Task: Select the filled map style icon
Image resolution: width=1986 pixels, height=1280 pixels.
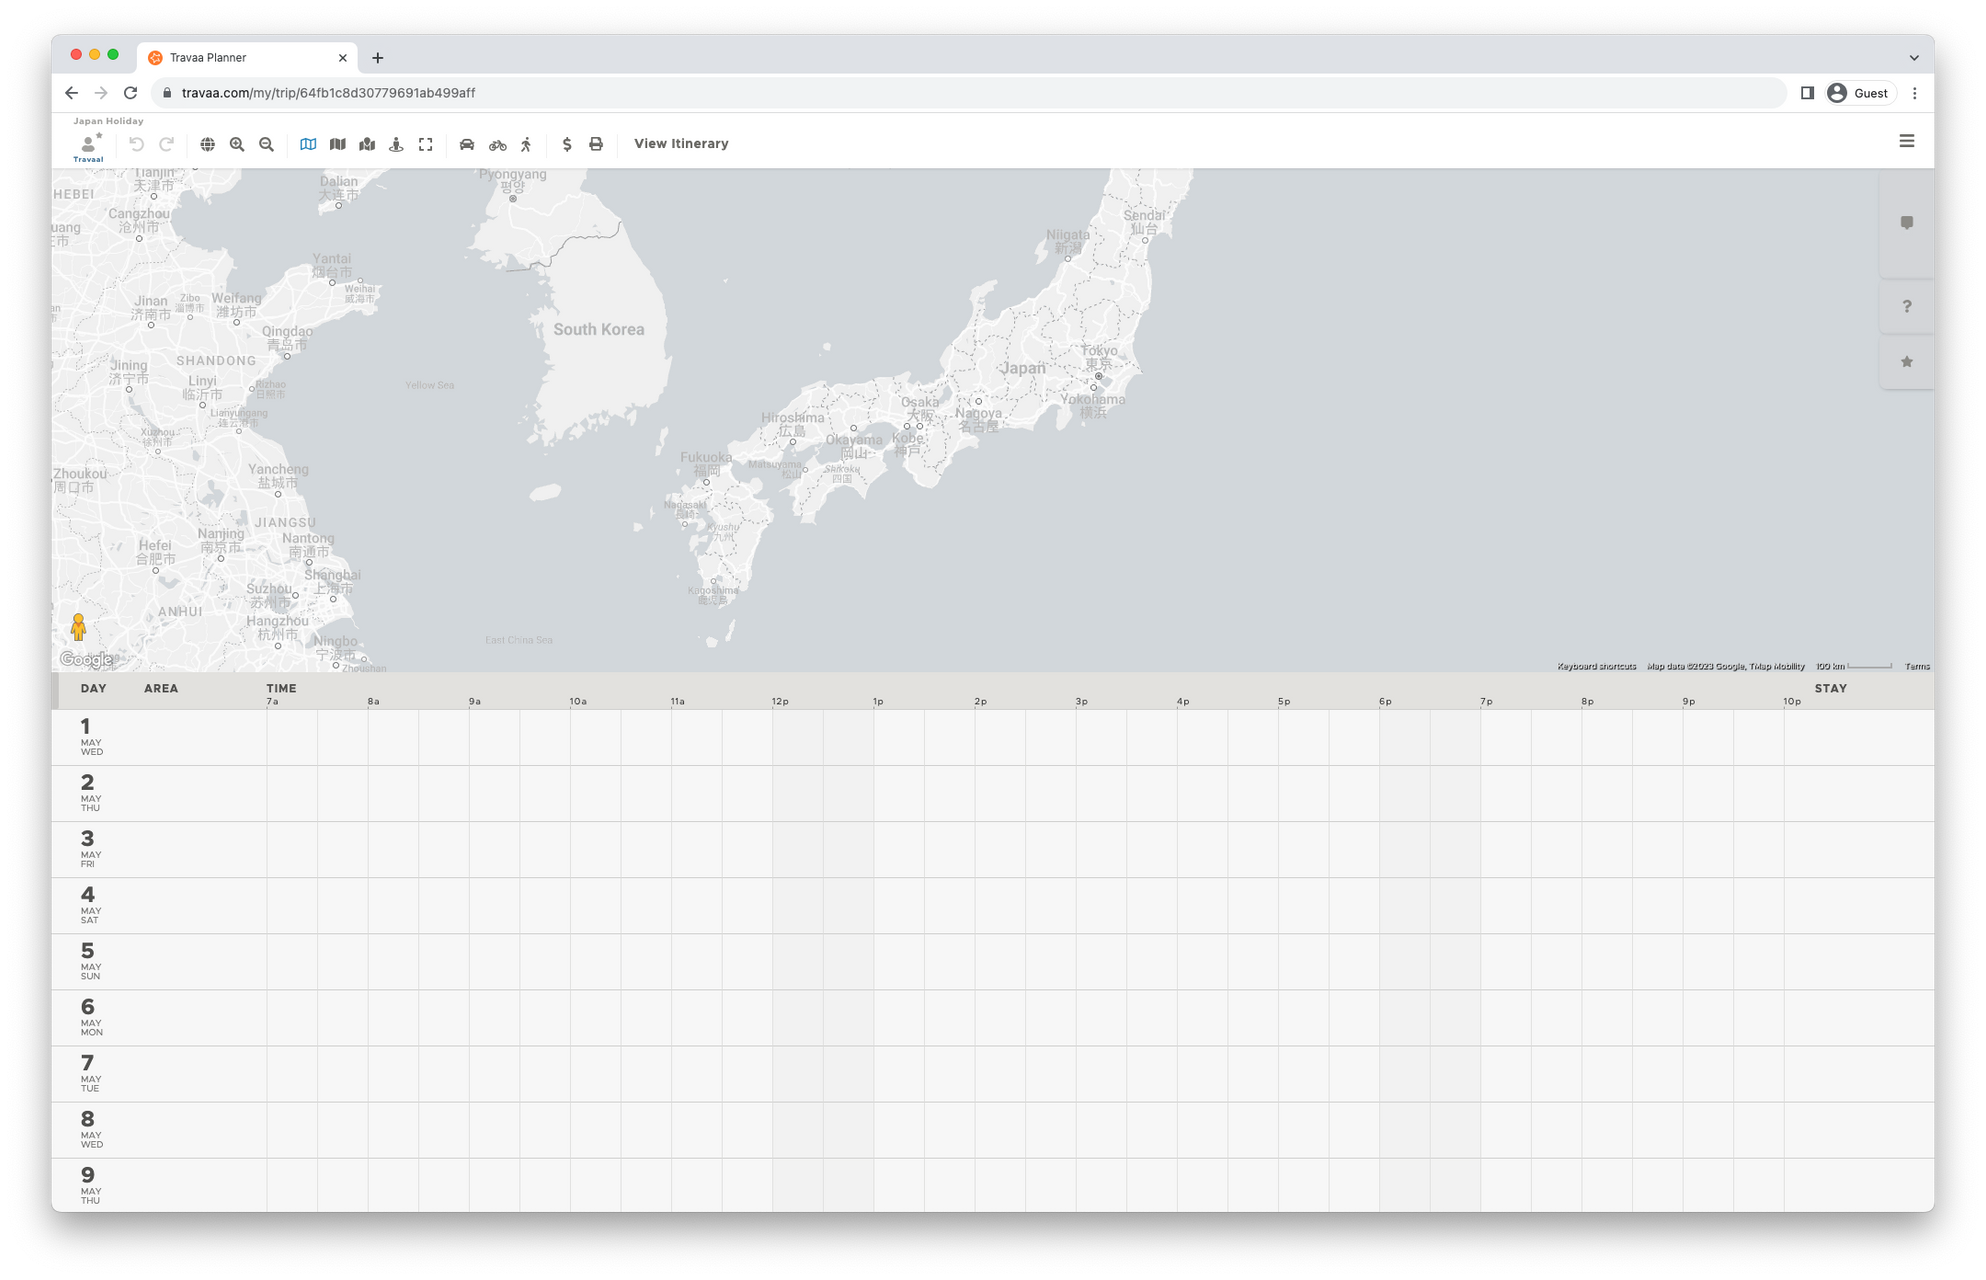Action: click(338, 144)
